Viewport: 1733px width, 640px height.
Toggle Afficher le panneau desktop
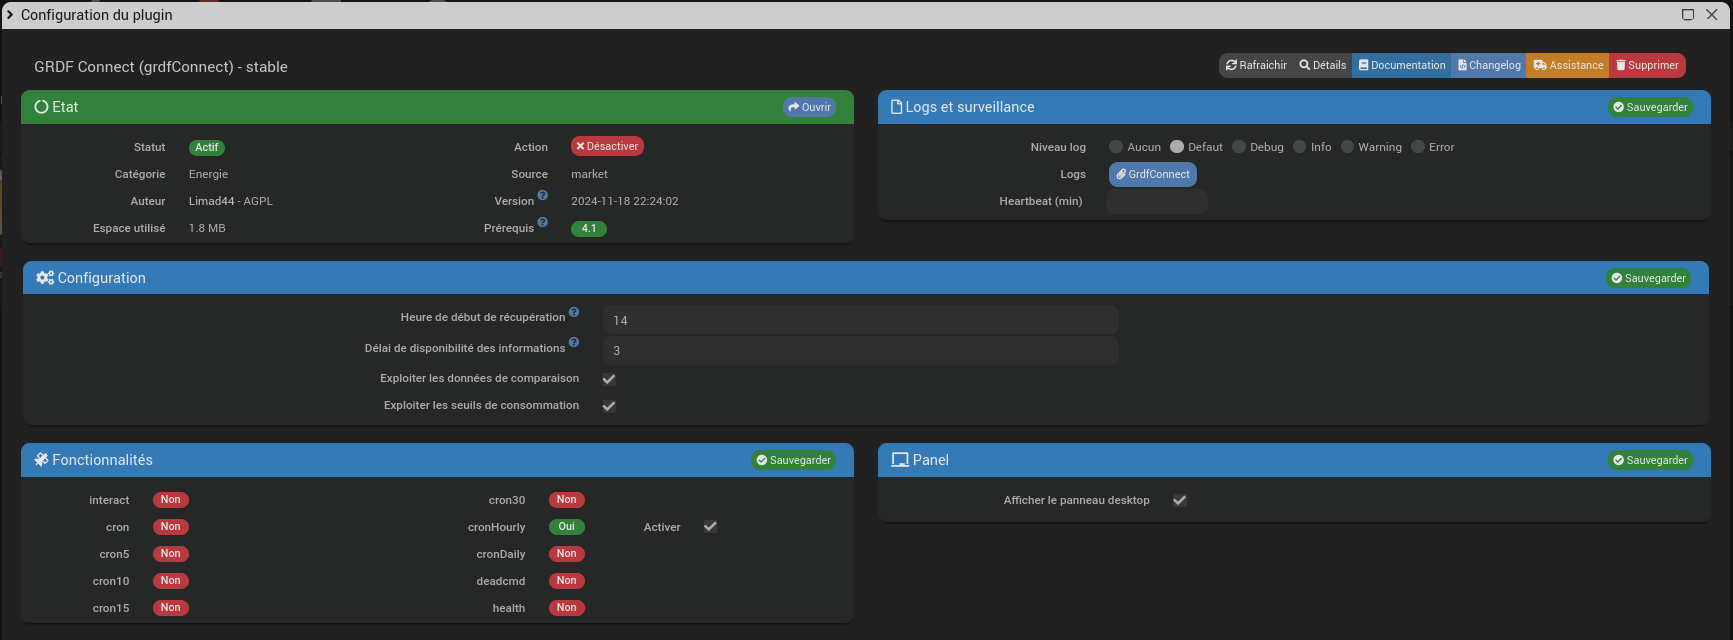[1180, 500]
